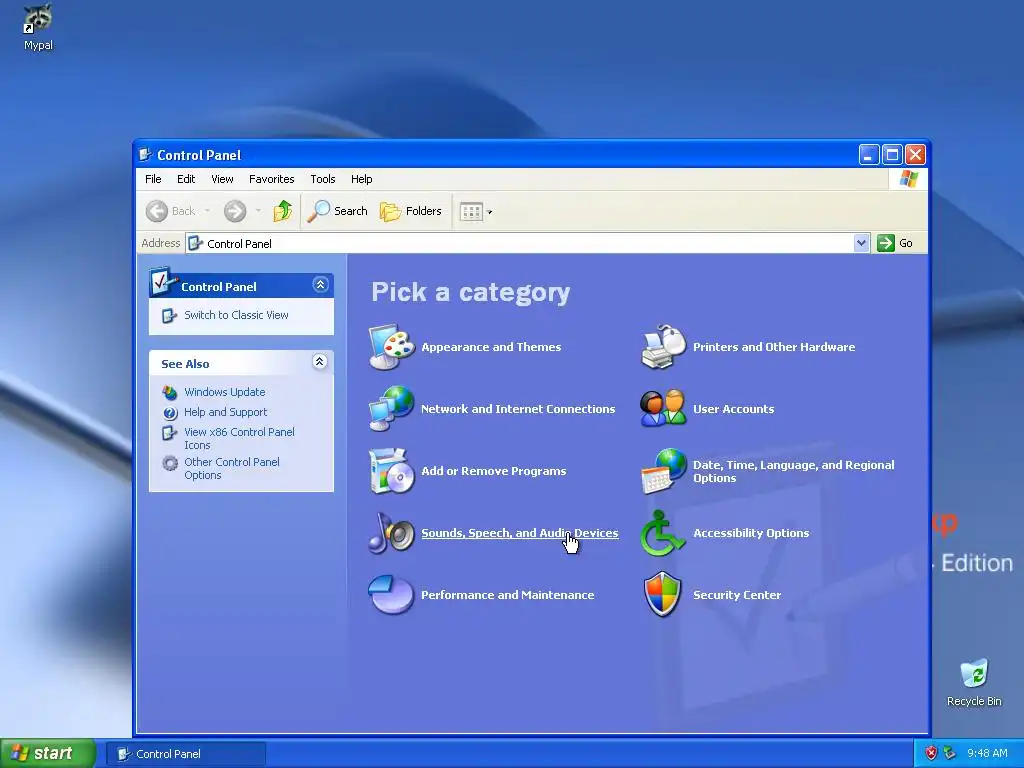The height and width of the screenshot is (768, 1024).
Task: Click the Switch to Classic View icon
Action: pyautogui.click(x=169, y=315)
